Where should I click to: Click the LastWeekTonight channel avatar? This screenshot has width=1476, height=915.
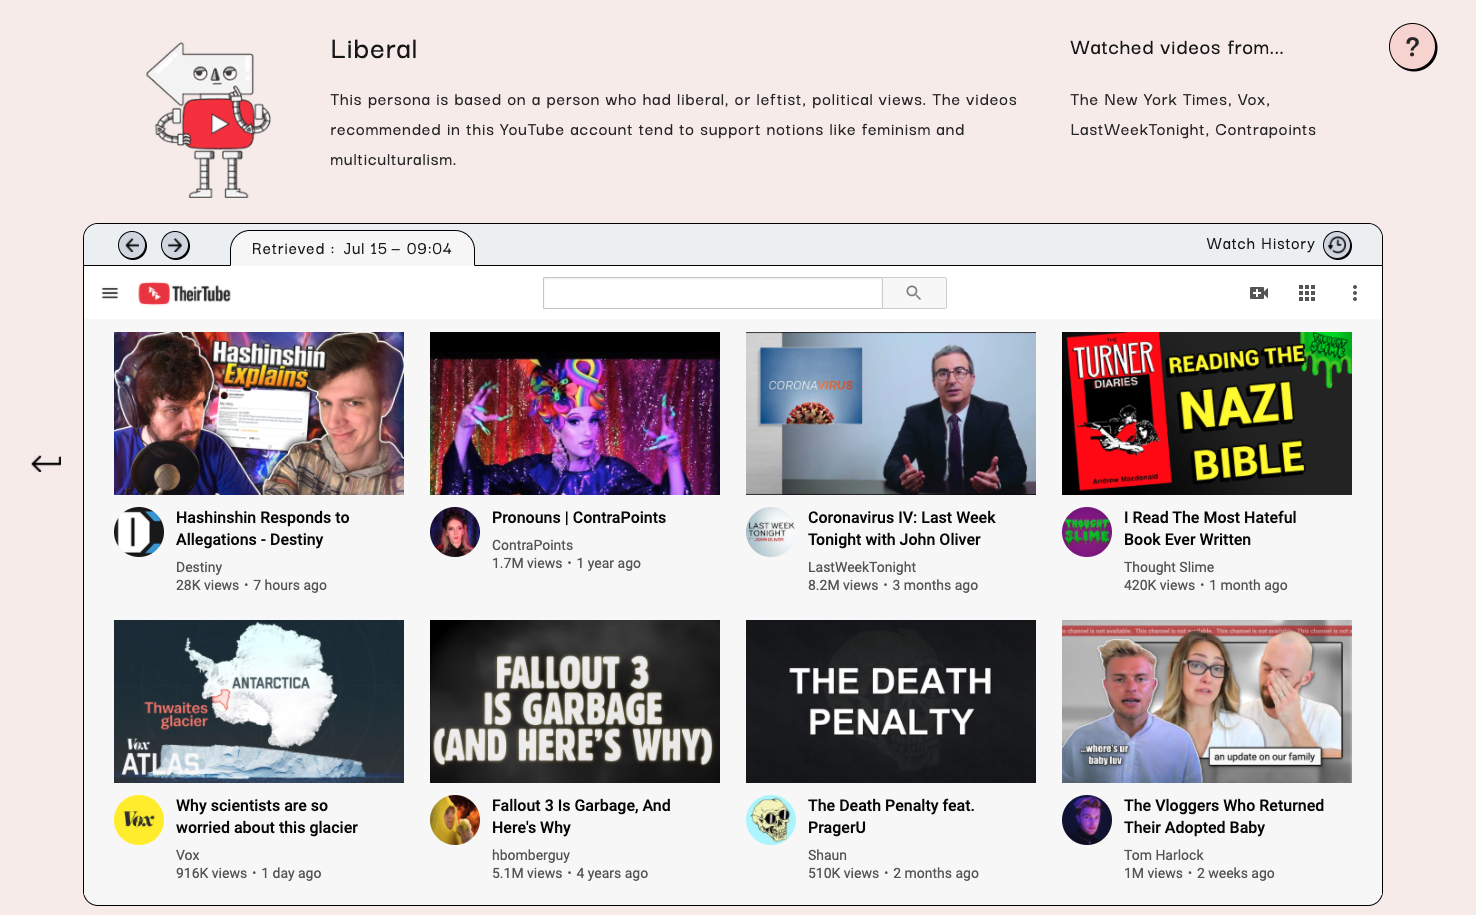click(x=770, y=531)
